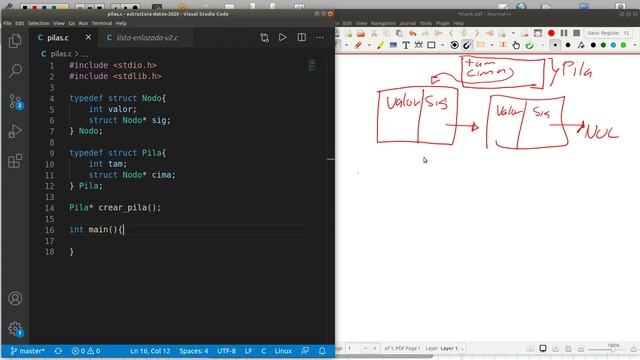Image resolution: width=640 pixels, height=360 pixels.
Task: Open the eraser type dropdown arrow
Action: coord(369,45)
